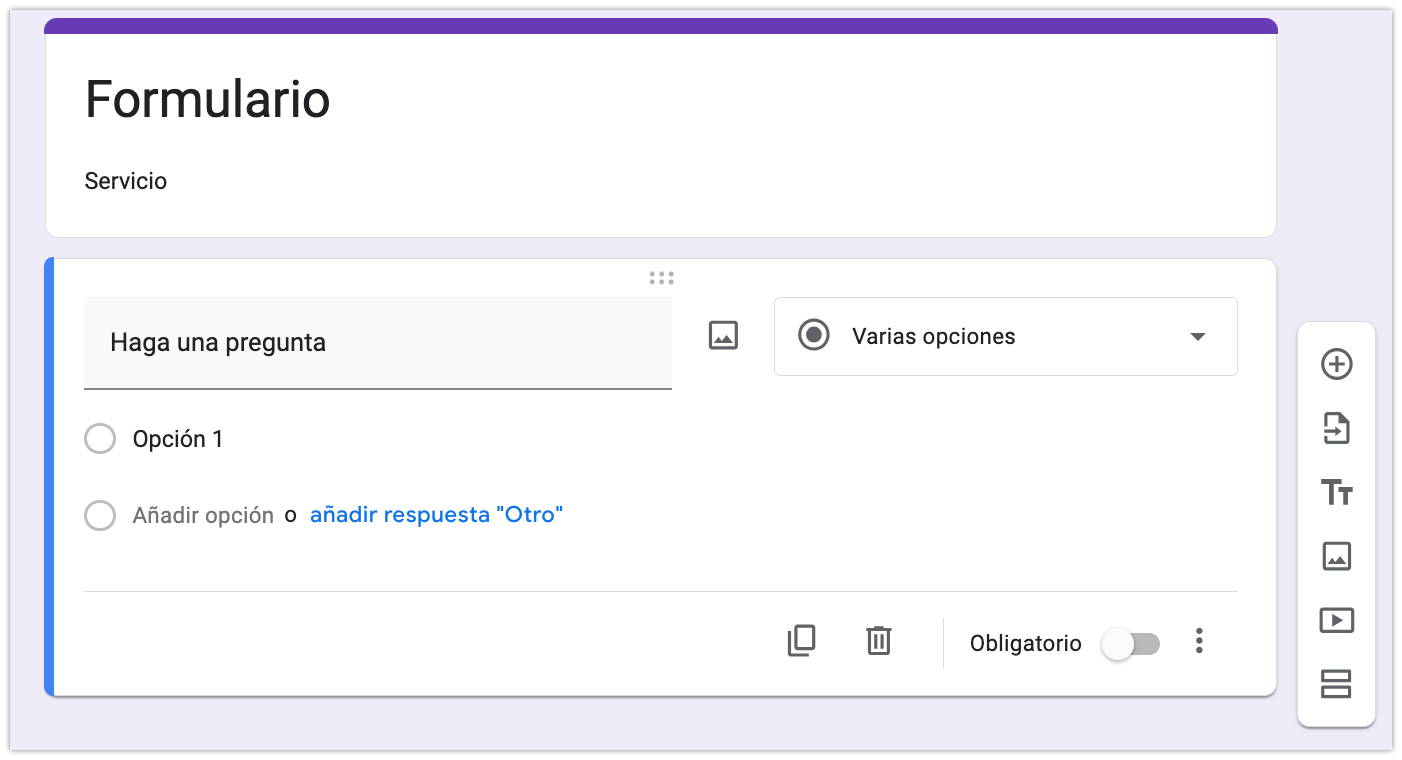This screenshot has height=760, width=1402.
Task: Click añadir respuesta "Otro" link
Action: 436,515
